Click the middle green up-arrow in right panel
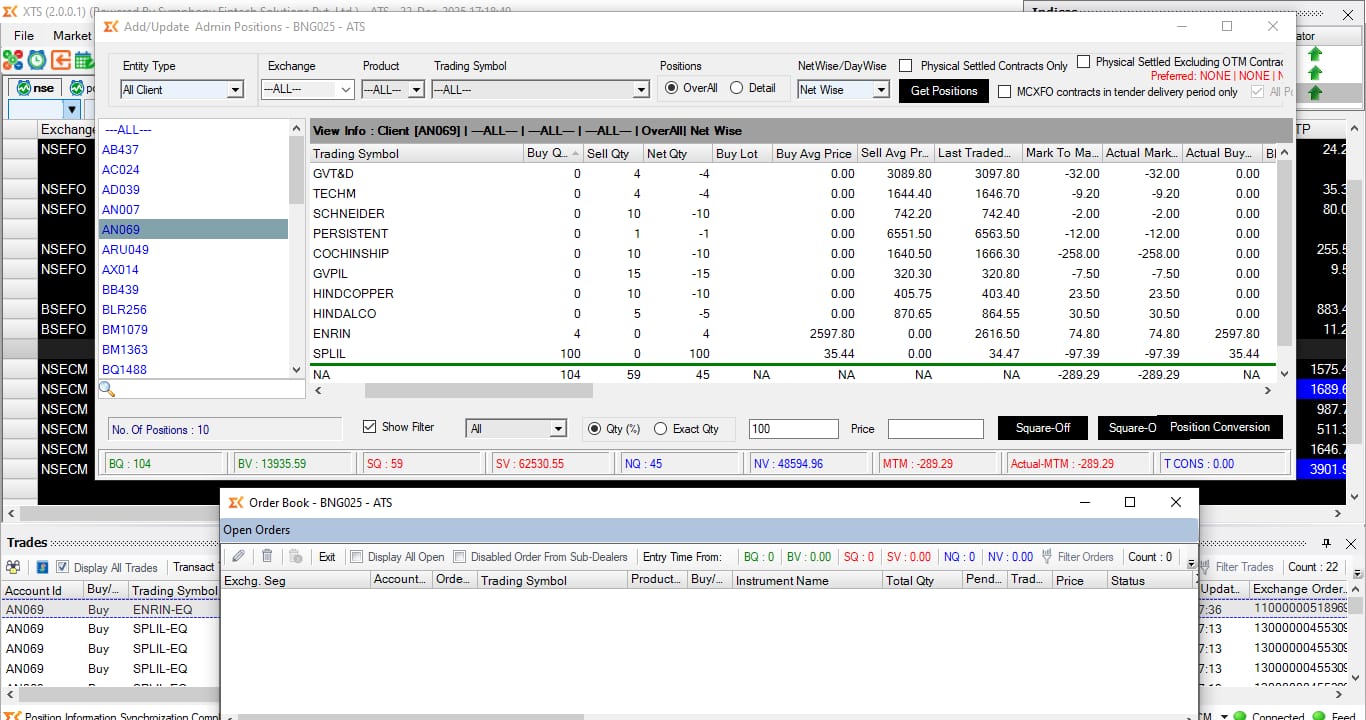Image resolution: width=1366 pixels, height=720 pixels. (1315, 73)
